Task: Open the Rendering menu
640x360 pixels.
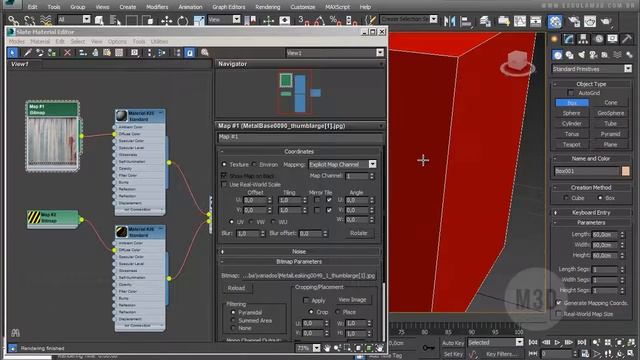Action: click(x=267, y=7)
